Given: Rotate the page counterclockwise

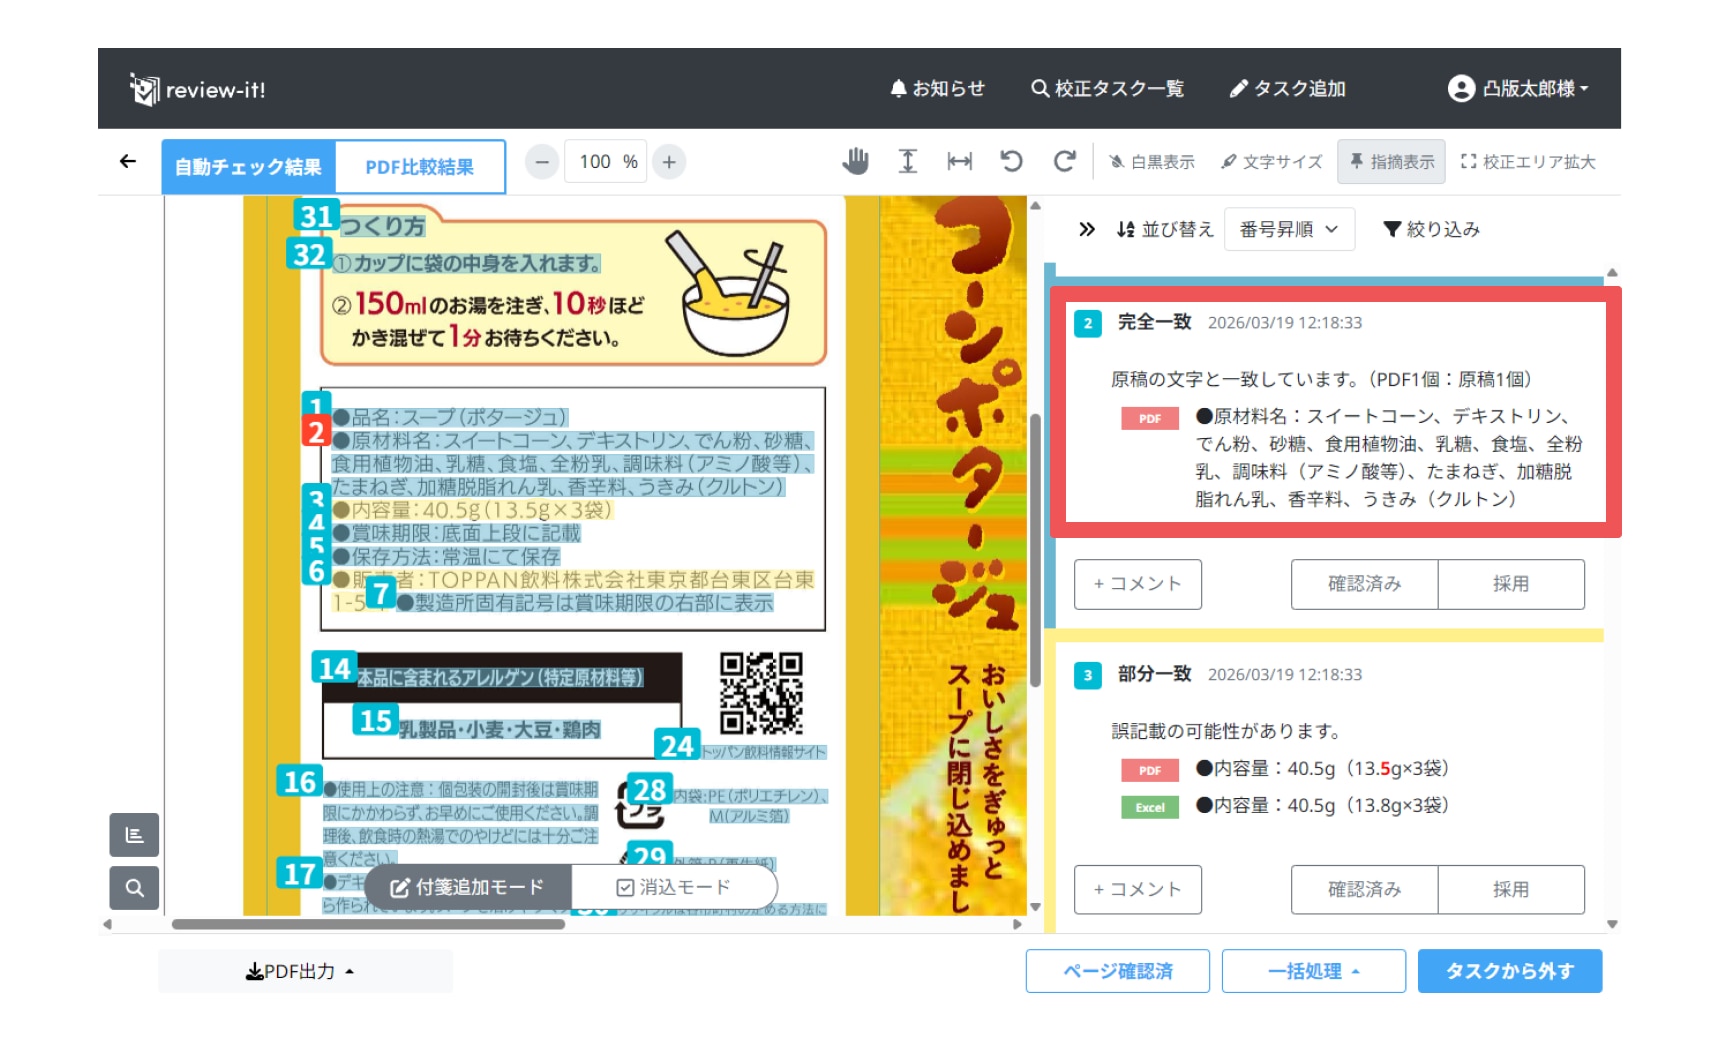Looking at the screenshot, I should coord(1011,161).
